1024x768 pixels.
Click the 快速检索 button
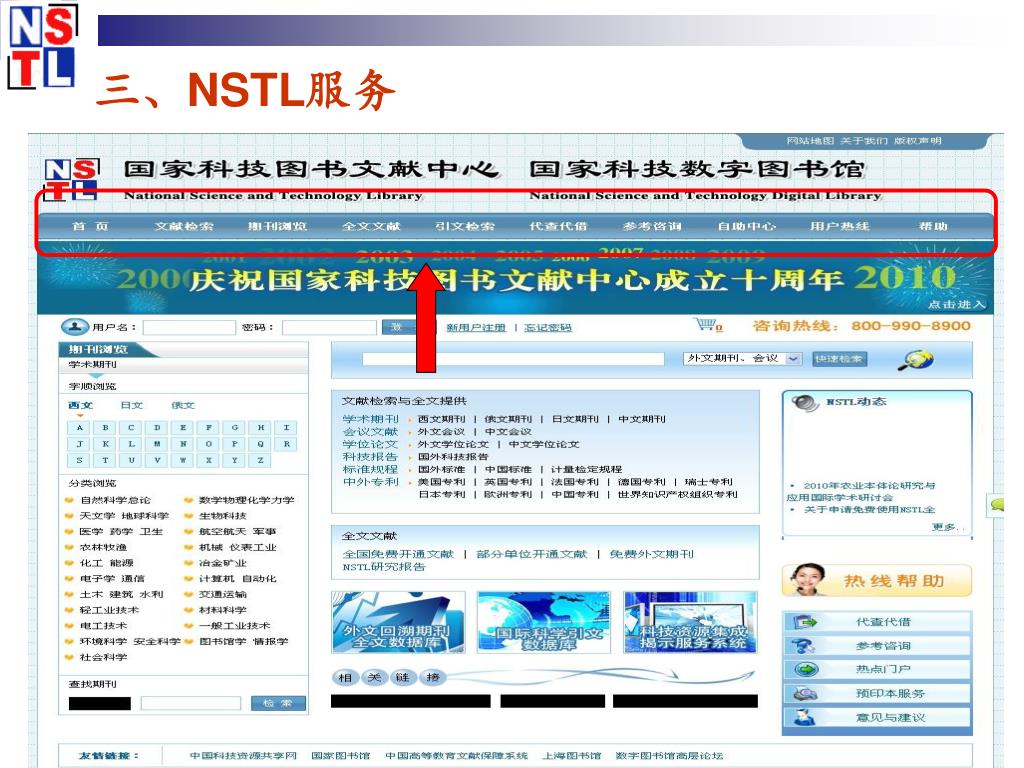point(839,359)
